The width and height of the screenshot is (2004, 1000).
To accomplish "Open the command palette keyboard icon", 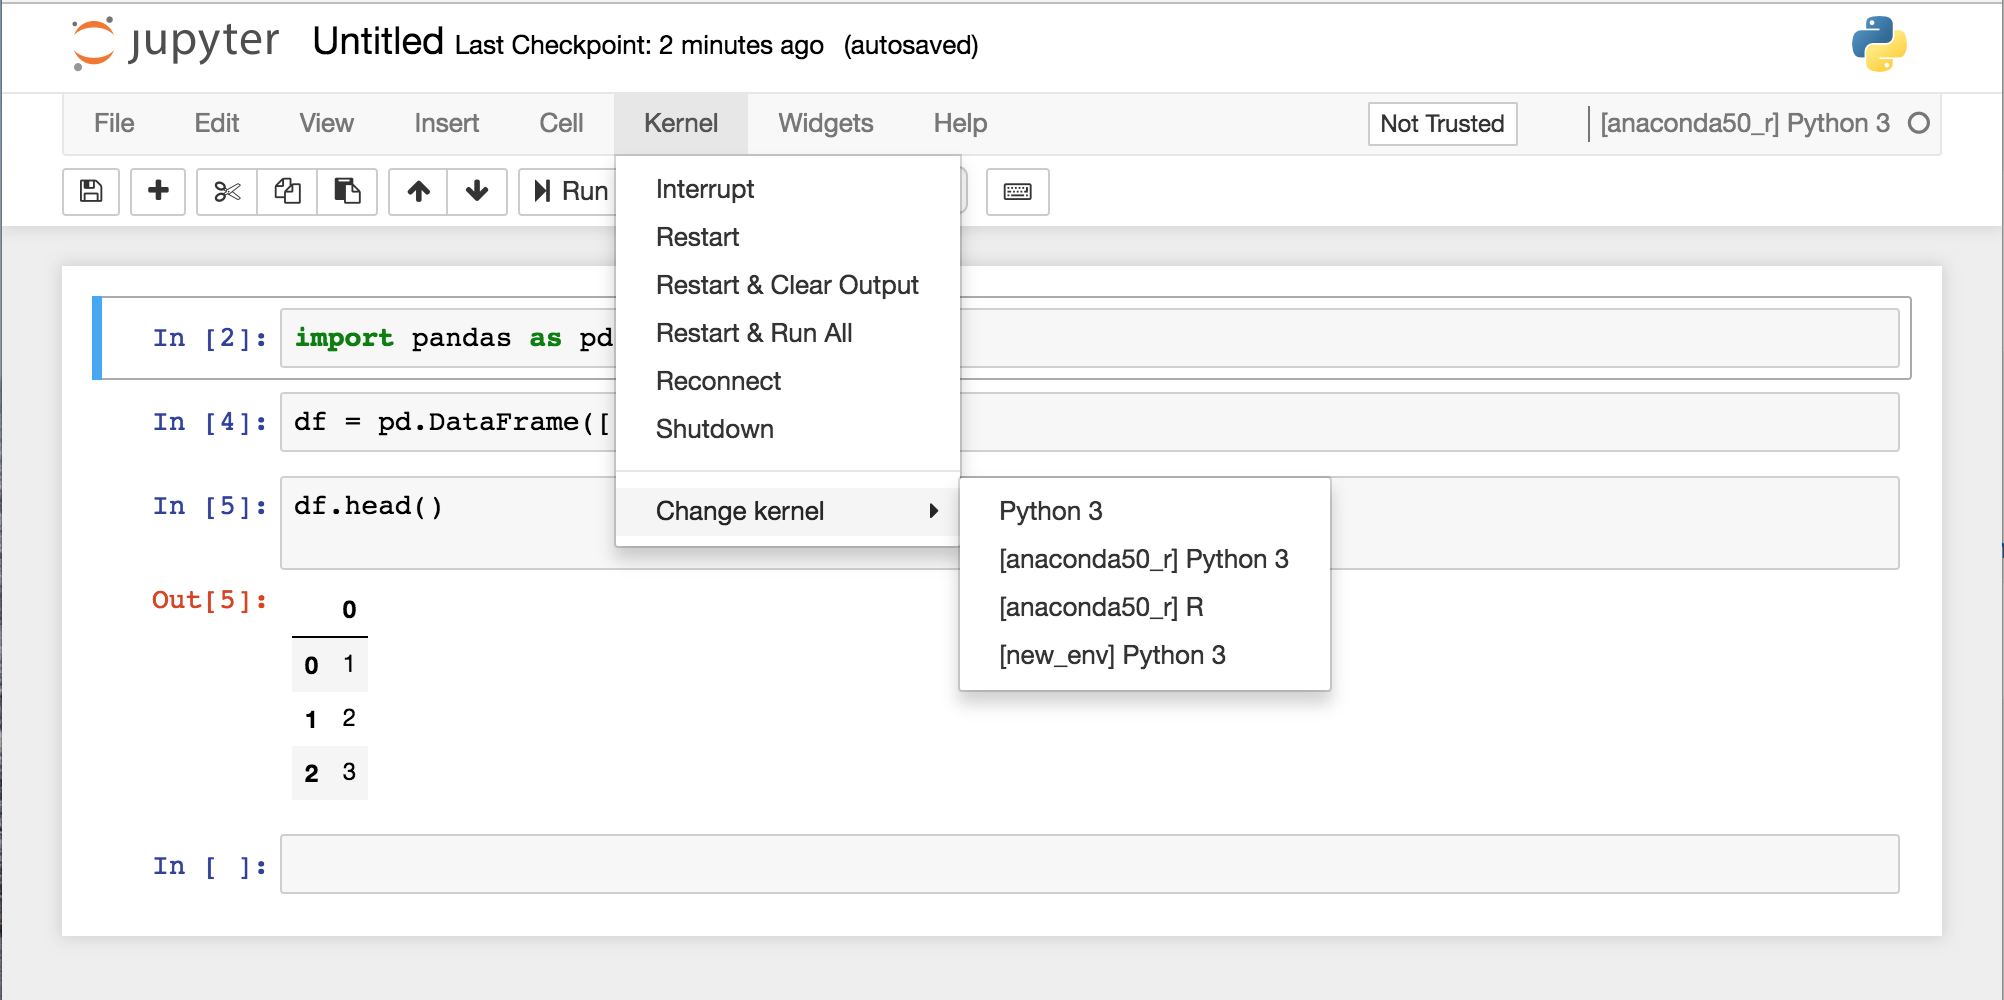I will (1017, 191).
